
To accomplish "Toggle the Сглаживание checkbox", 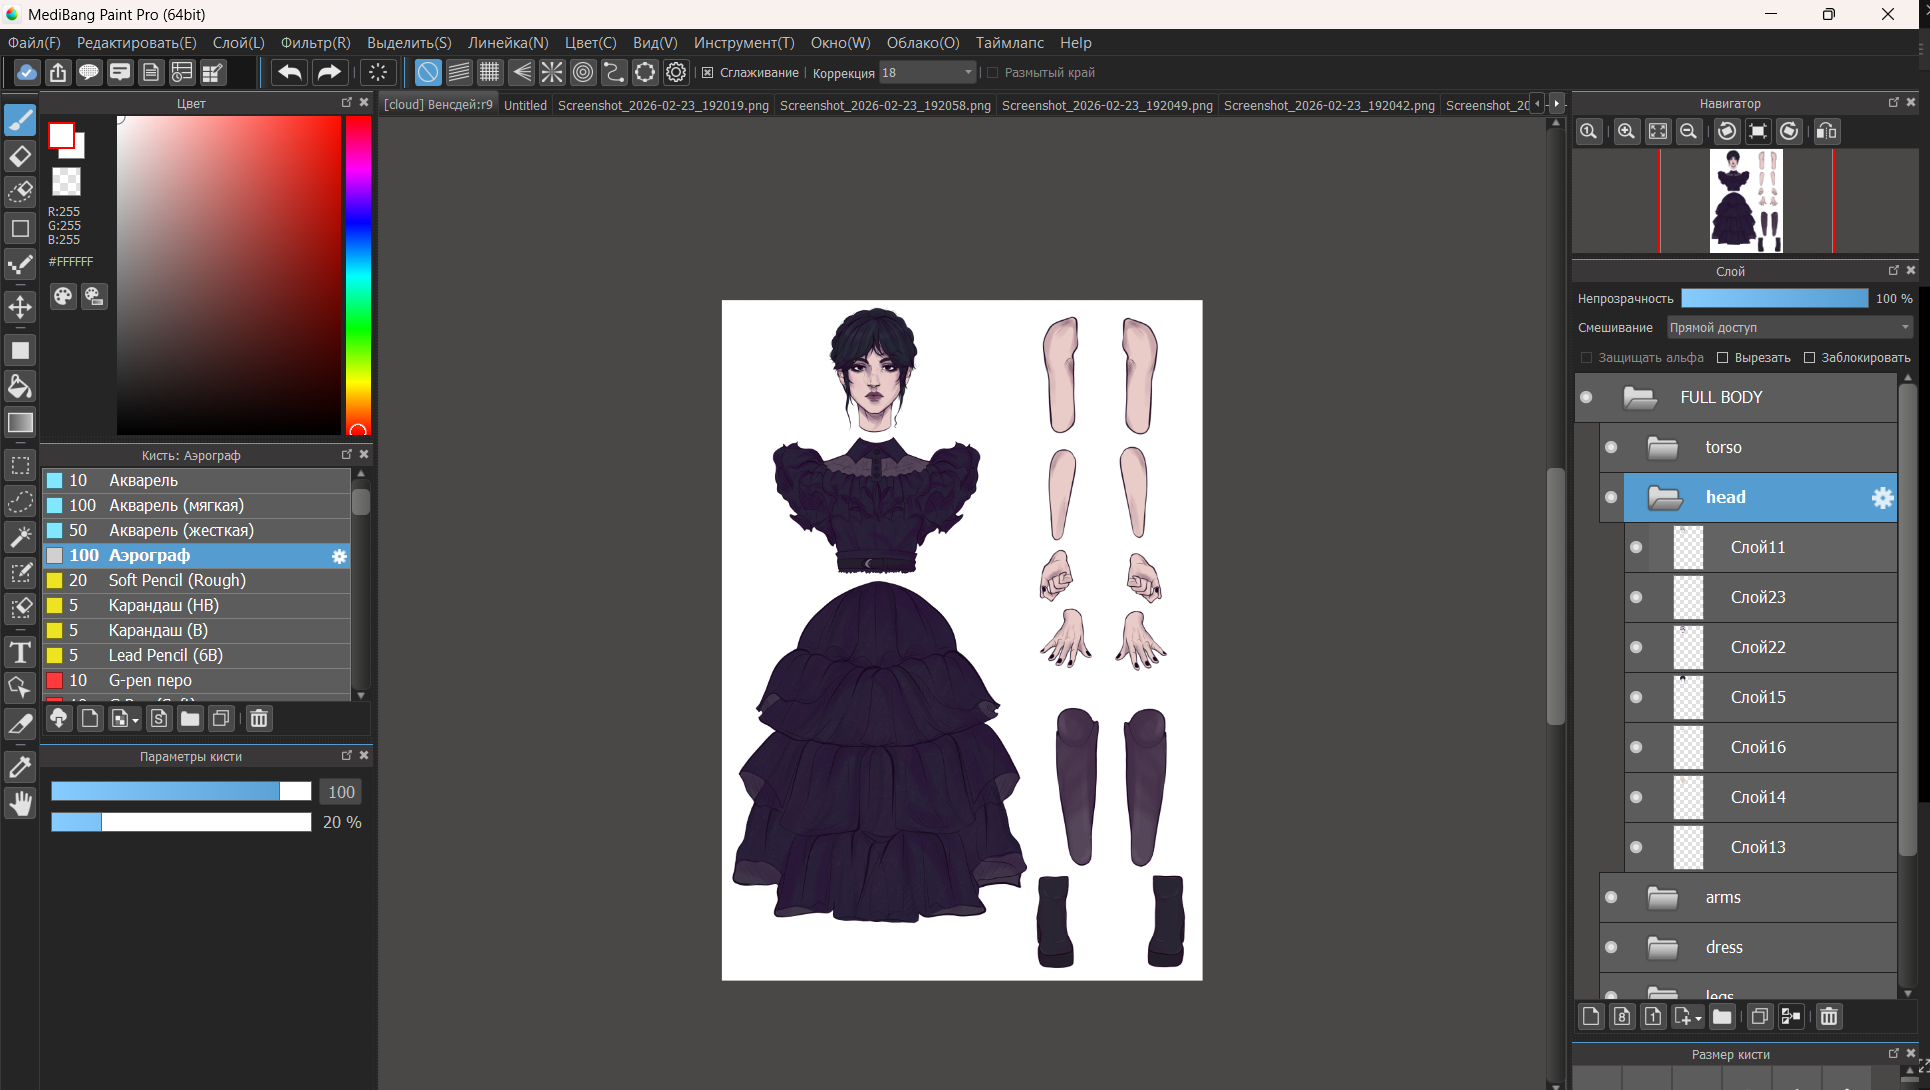I will click(708, 73).
